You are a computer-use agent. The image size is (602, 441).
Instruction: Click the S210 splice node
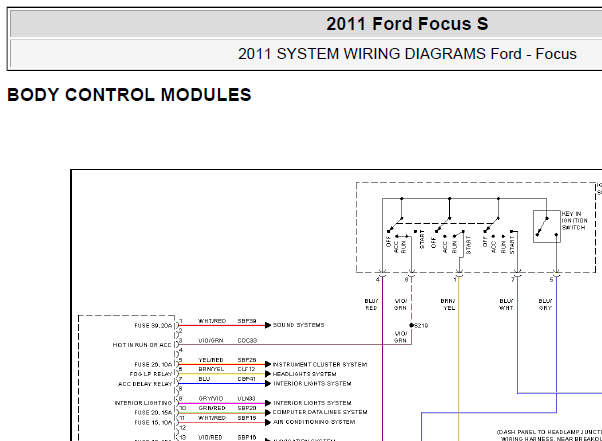(x=412, y=325)
